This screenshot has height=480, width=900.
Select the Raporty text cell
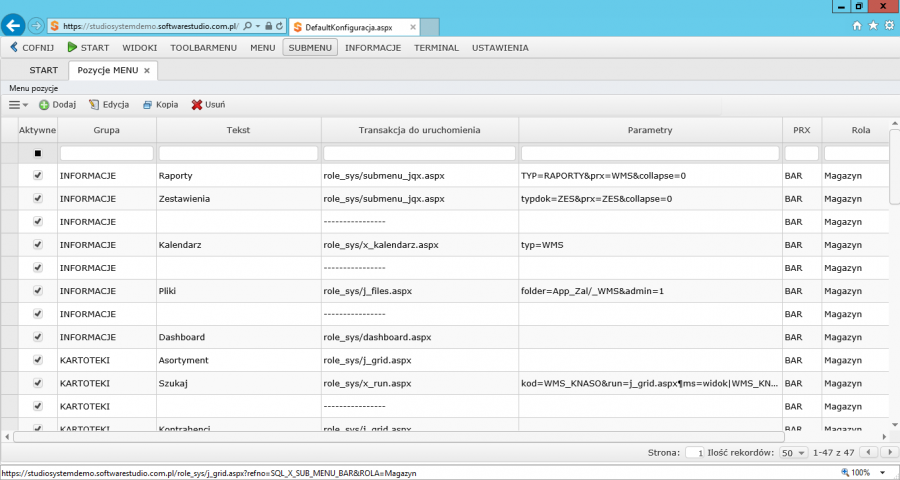coord(238,176)
